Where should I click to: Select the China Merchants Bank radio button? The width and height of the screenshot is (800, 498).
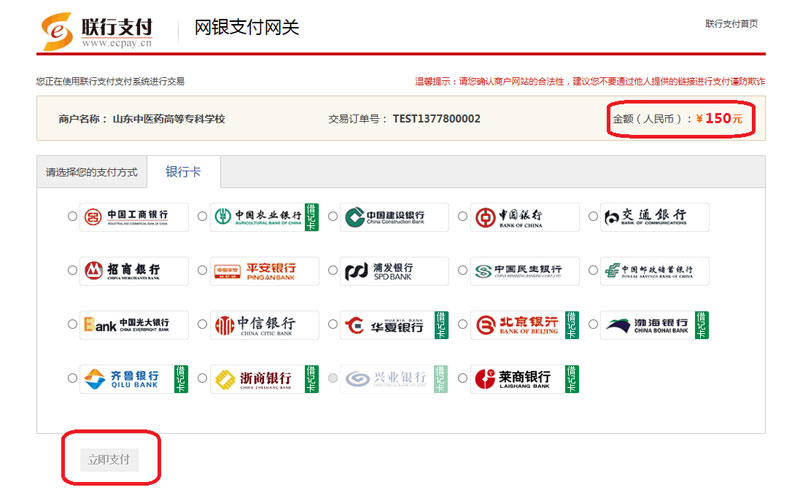pos(72,270)
